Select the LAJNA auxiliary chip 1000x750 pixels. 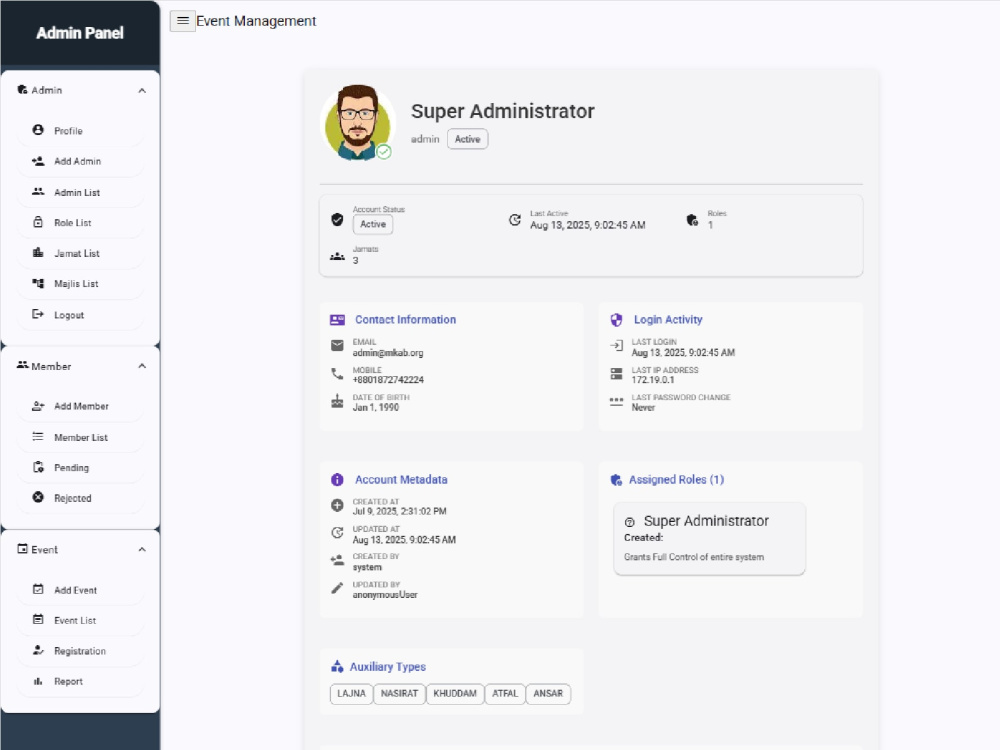(351, 694)
